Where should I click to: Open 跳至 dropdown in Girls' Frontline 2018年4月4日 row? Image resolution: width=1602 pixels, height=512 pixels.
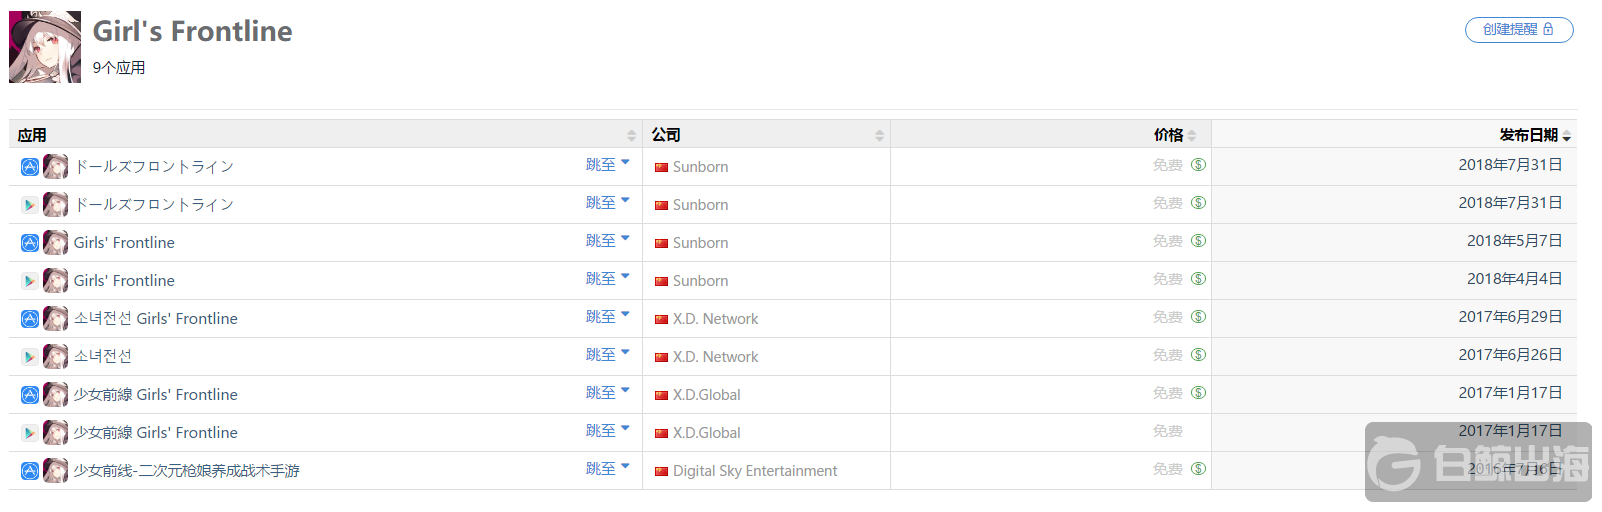click(607, 279)
